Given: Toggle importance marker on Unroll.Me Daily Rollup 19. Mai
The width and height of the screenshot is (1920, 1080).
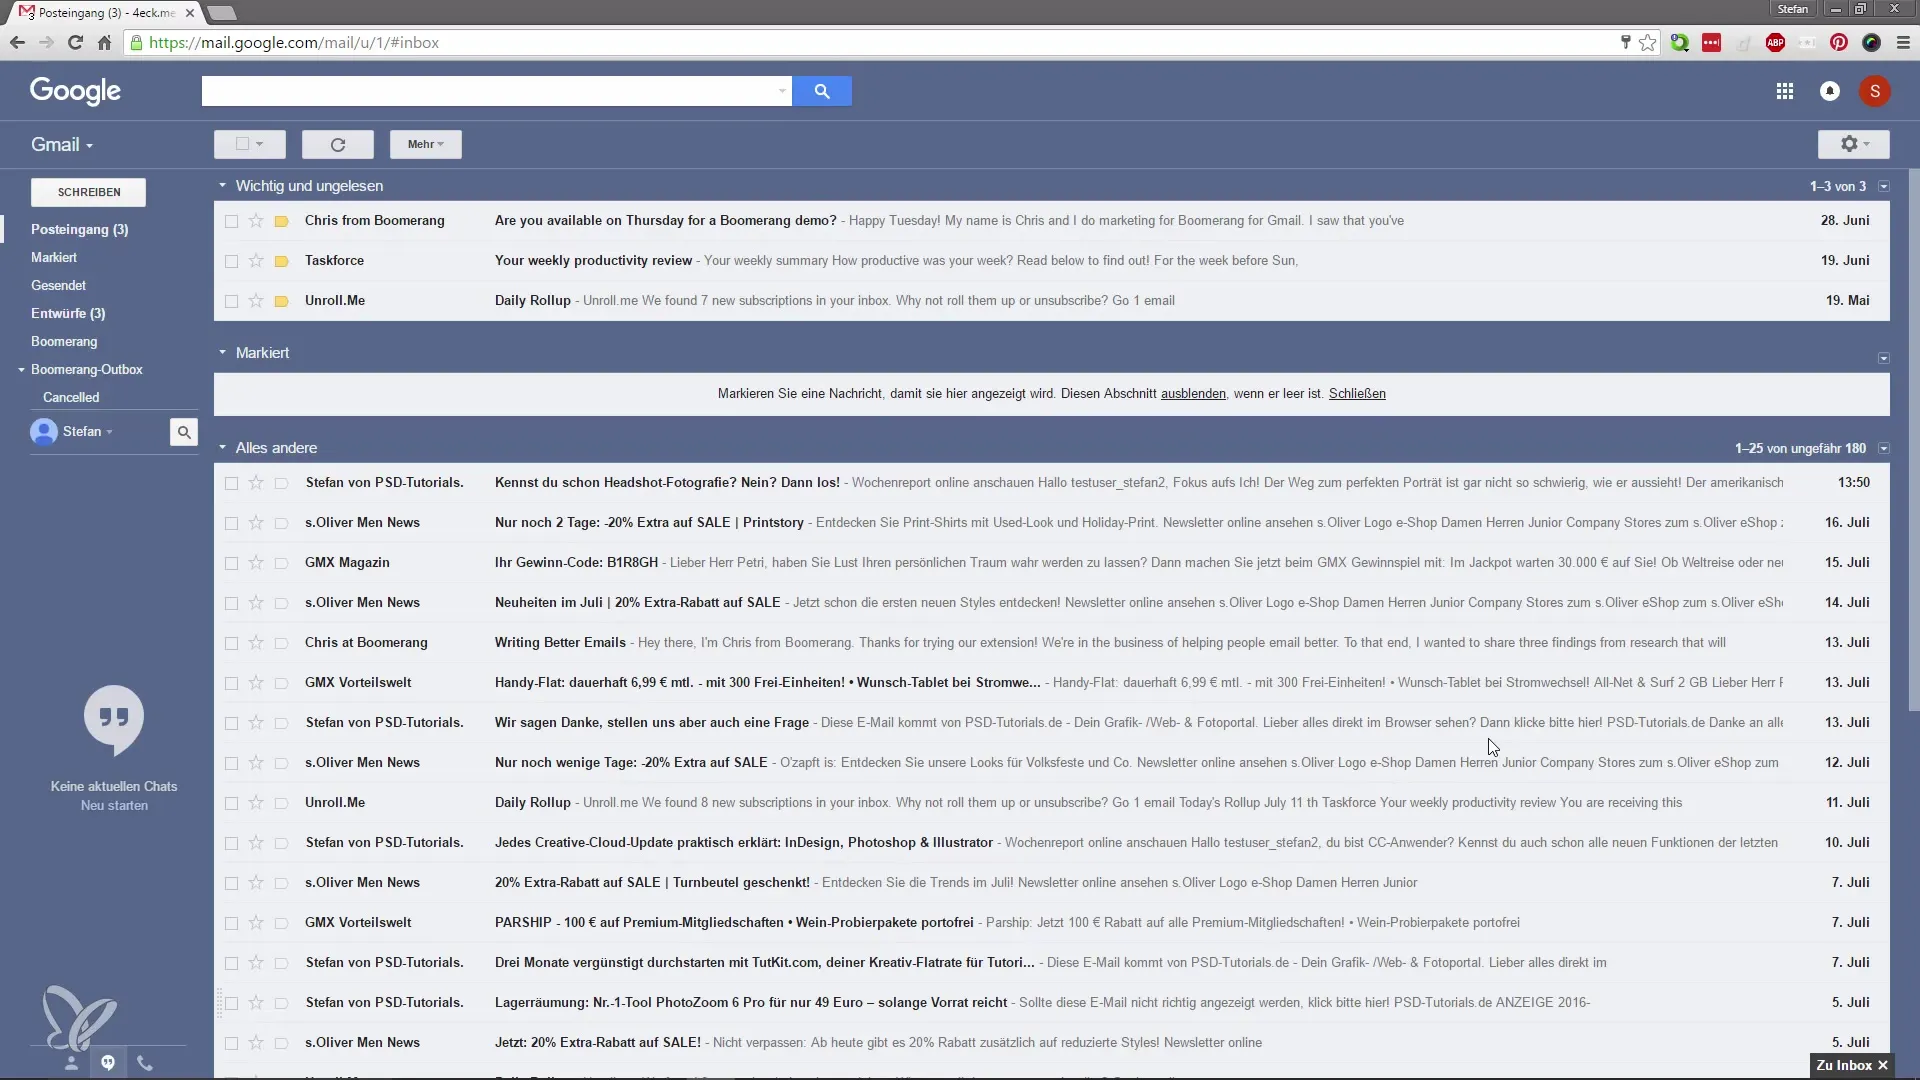Looking at the screenshot, I should click(282, 301).
